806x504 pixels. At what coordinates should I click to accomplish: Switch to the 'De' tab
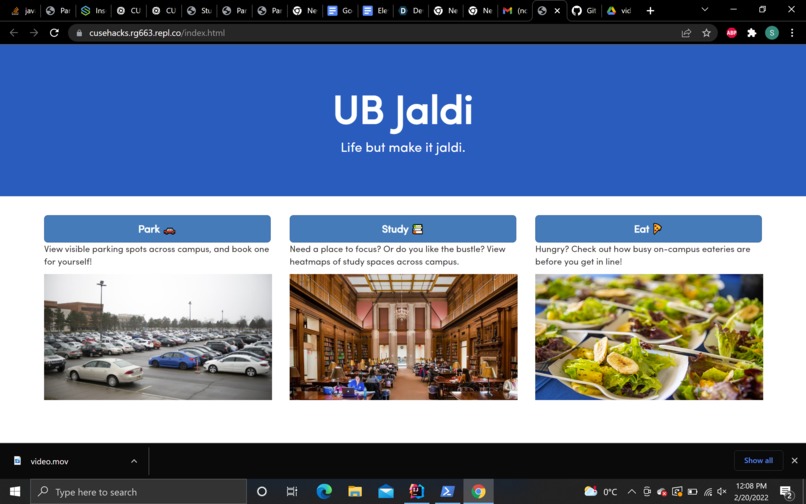point(410,11)
